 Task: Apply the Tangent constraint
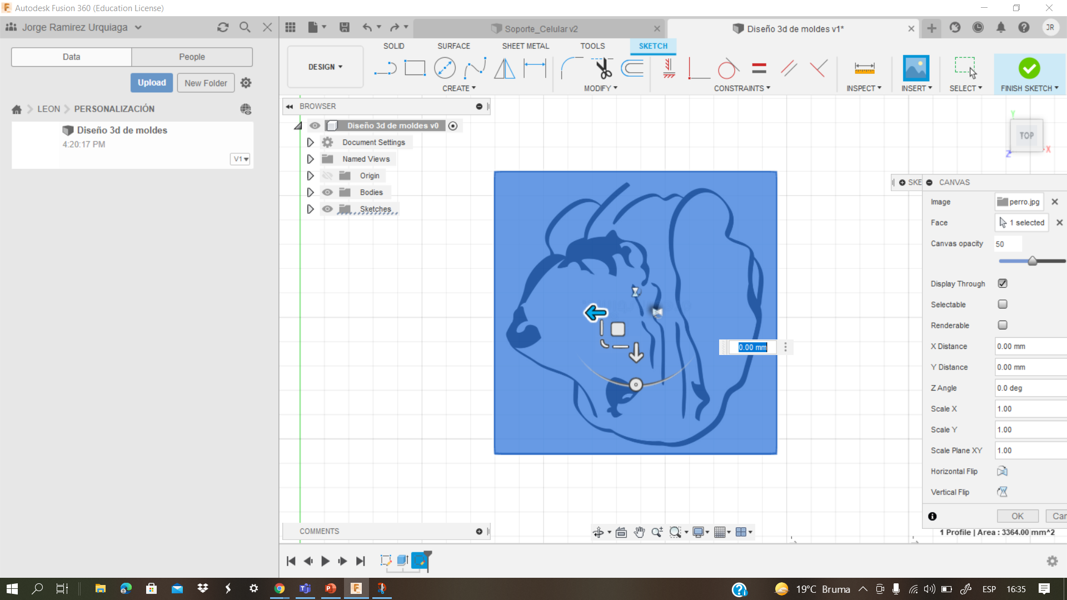(x=728, y=68)
